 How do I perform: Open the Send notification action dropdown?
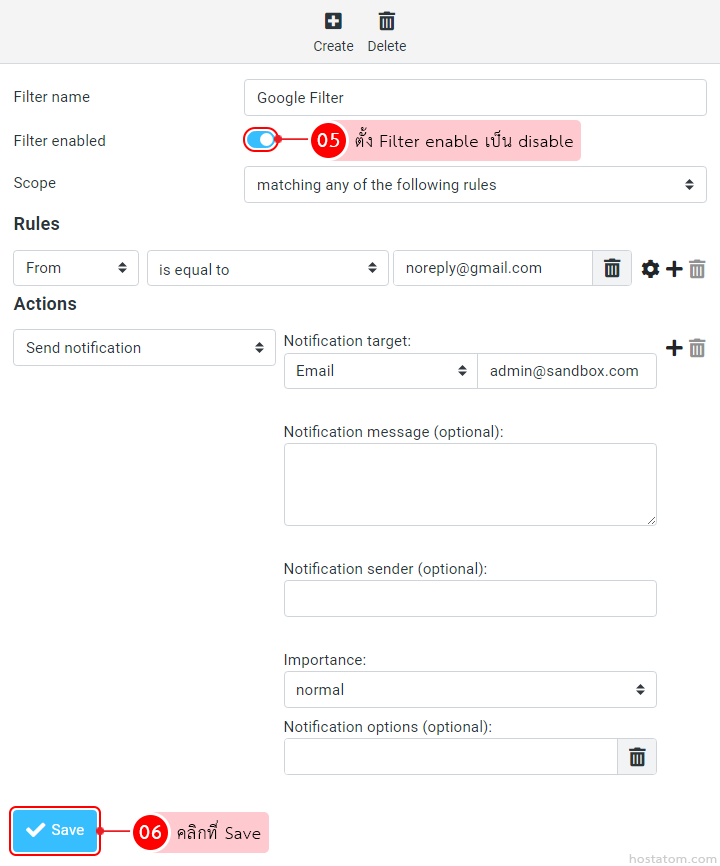point(144,348)
